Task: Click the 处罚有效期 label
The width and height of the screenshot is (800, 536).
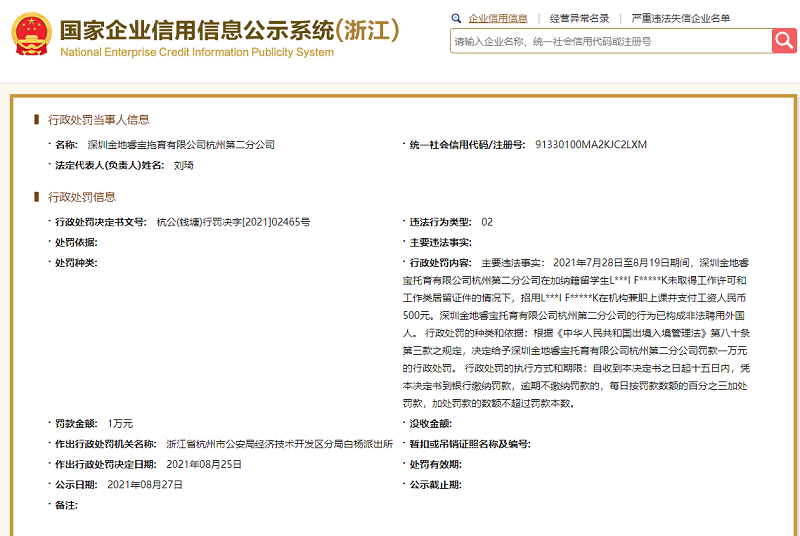Action: coord(435,464)
